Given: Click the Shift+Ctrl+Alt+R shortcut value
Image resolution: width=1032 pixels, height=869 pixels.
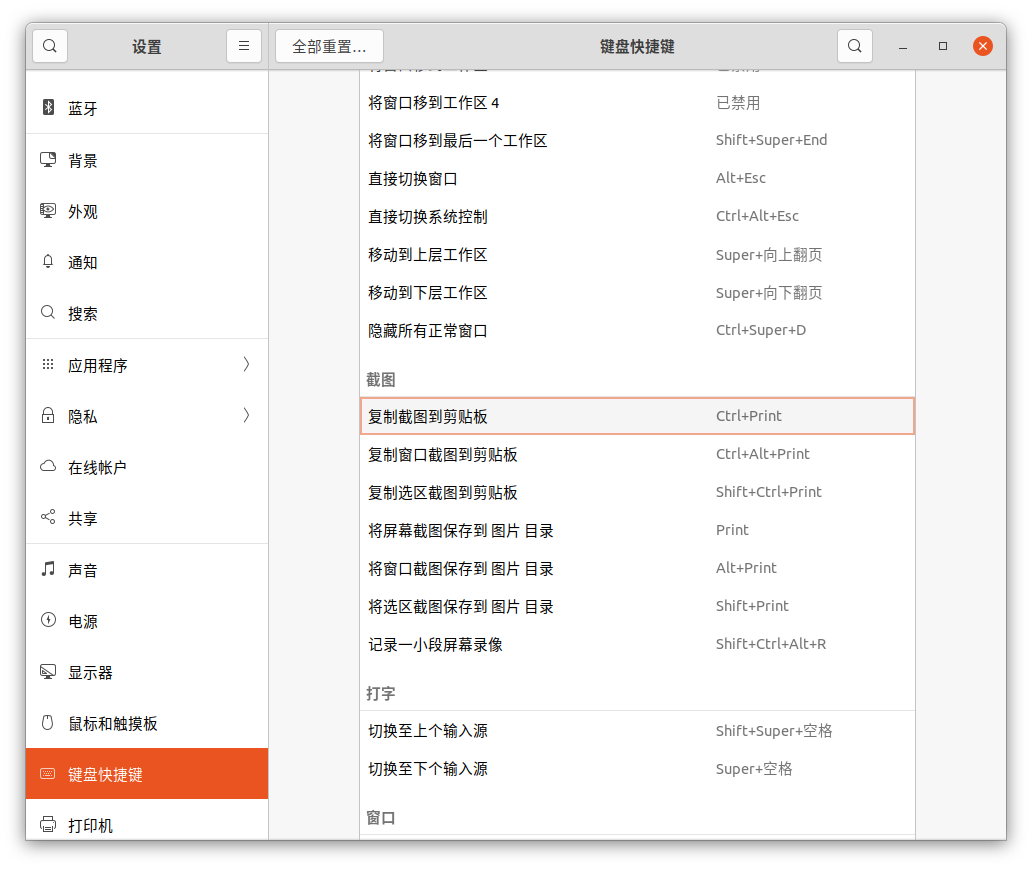Looking at the screenshot, I should (x=771, y=645).
